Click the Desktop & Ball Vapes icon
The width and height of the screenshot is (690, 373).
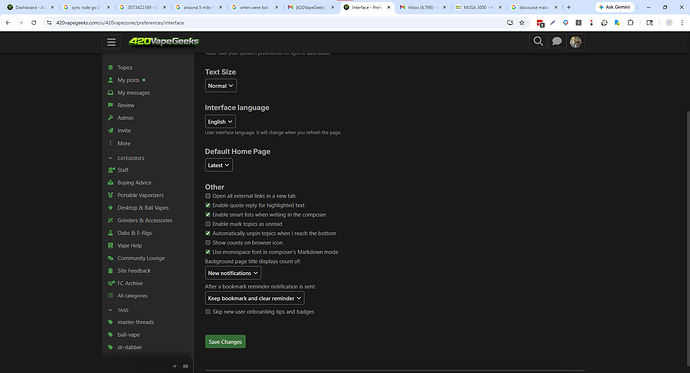[110, 208]
